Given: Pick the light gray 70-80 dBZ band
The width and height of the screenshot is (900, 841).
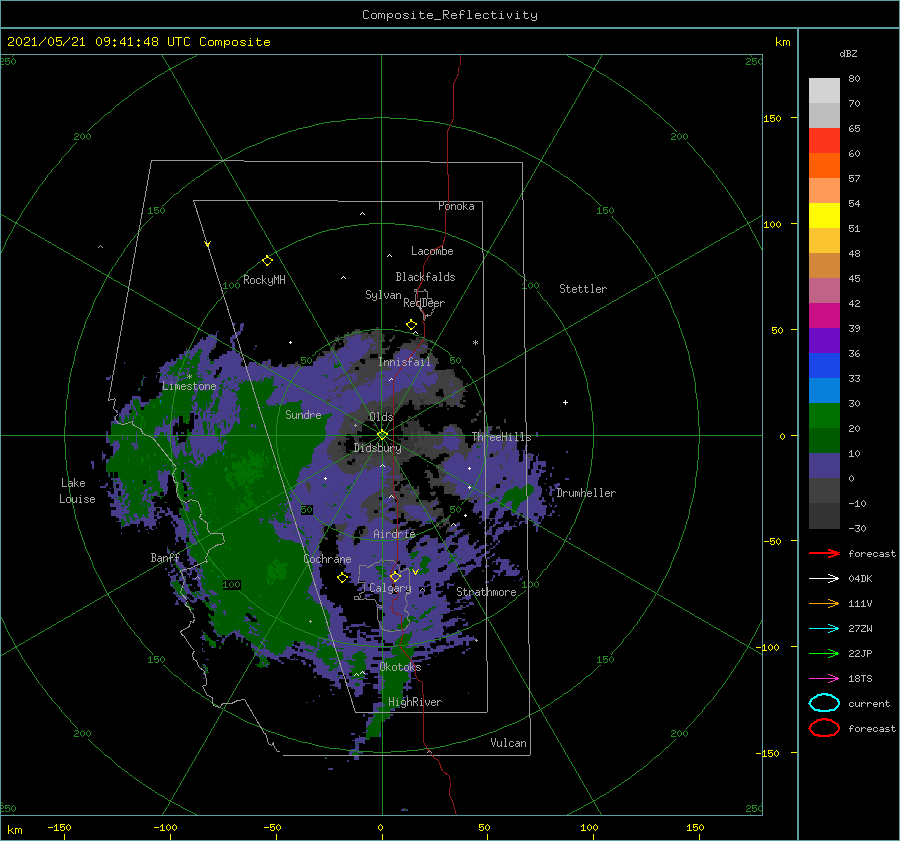Looking at the screenshot, I should (x=824, y=91).
